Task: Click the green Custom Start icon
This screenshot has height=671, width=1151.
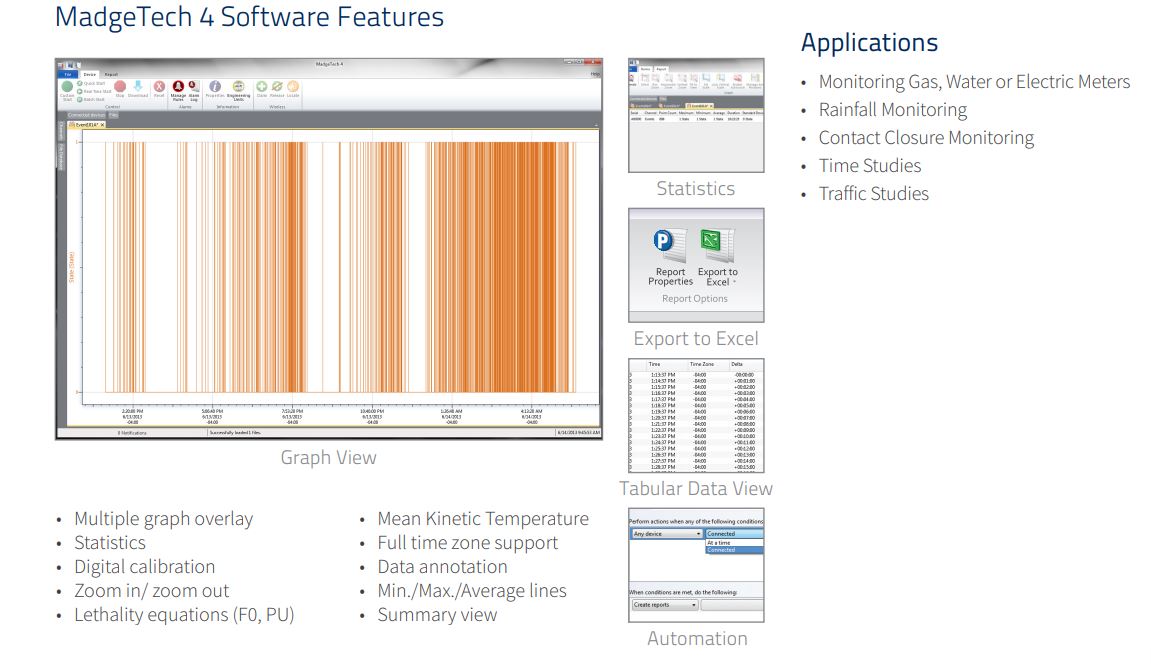Action: pos(67,87)
